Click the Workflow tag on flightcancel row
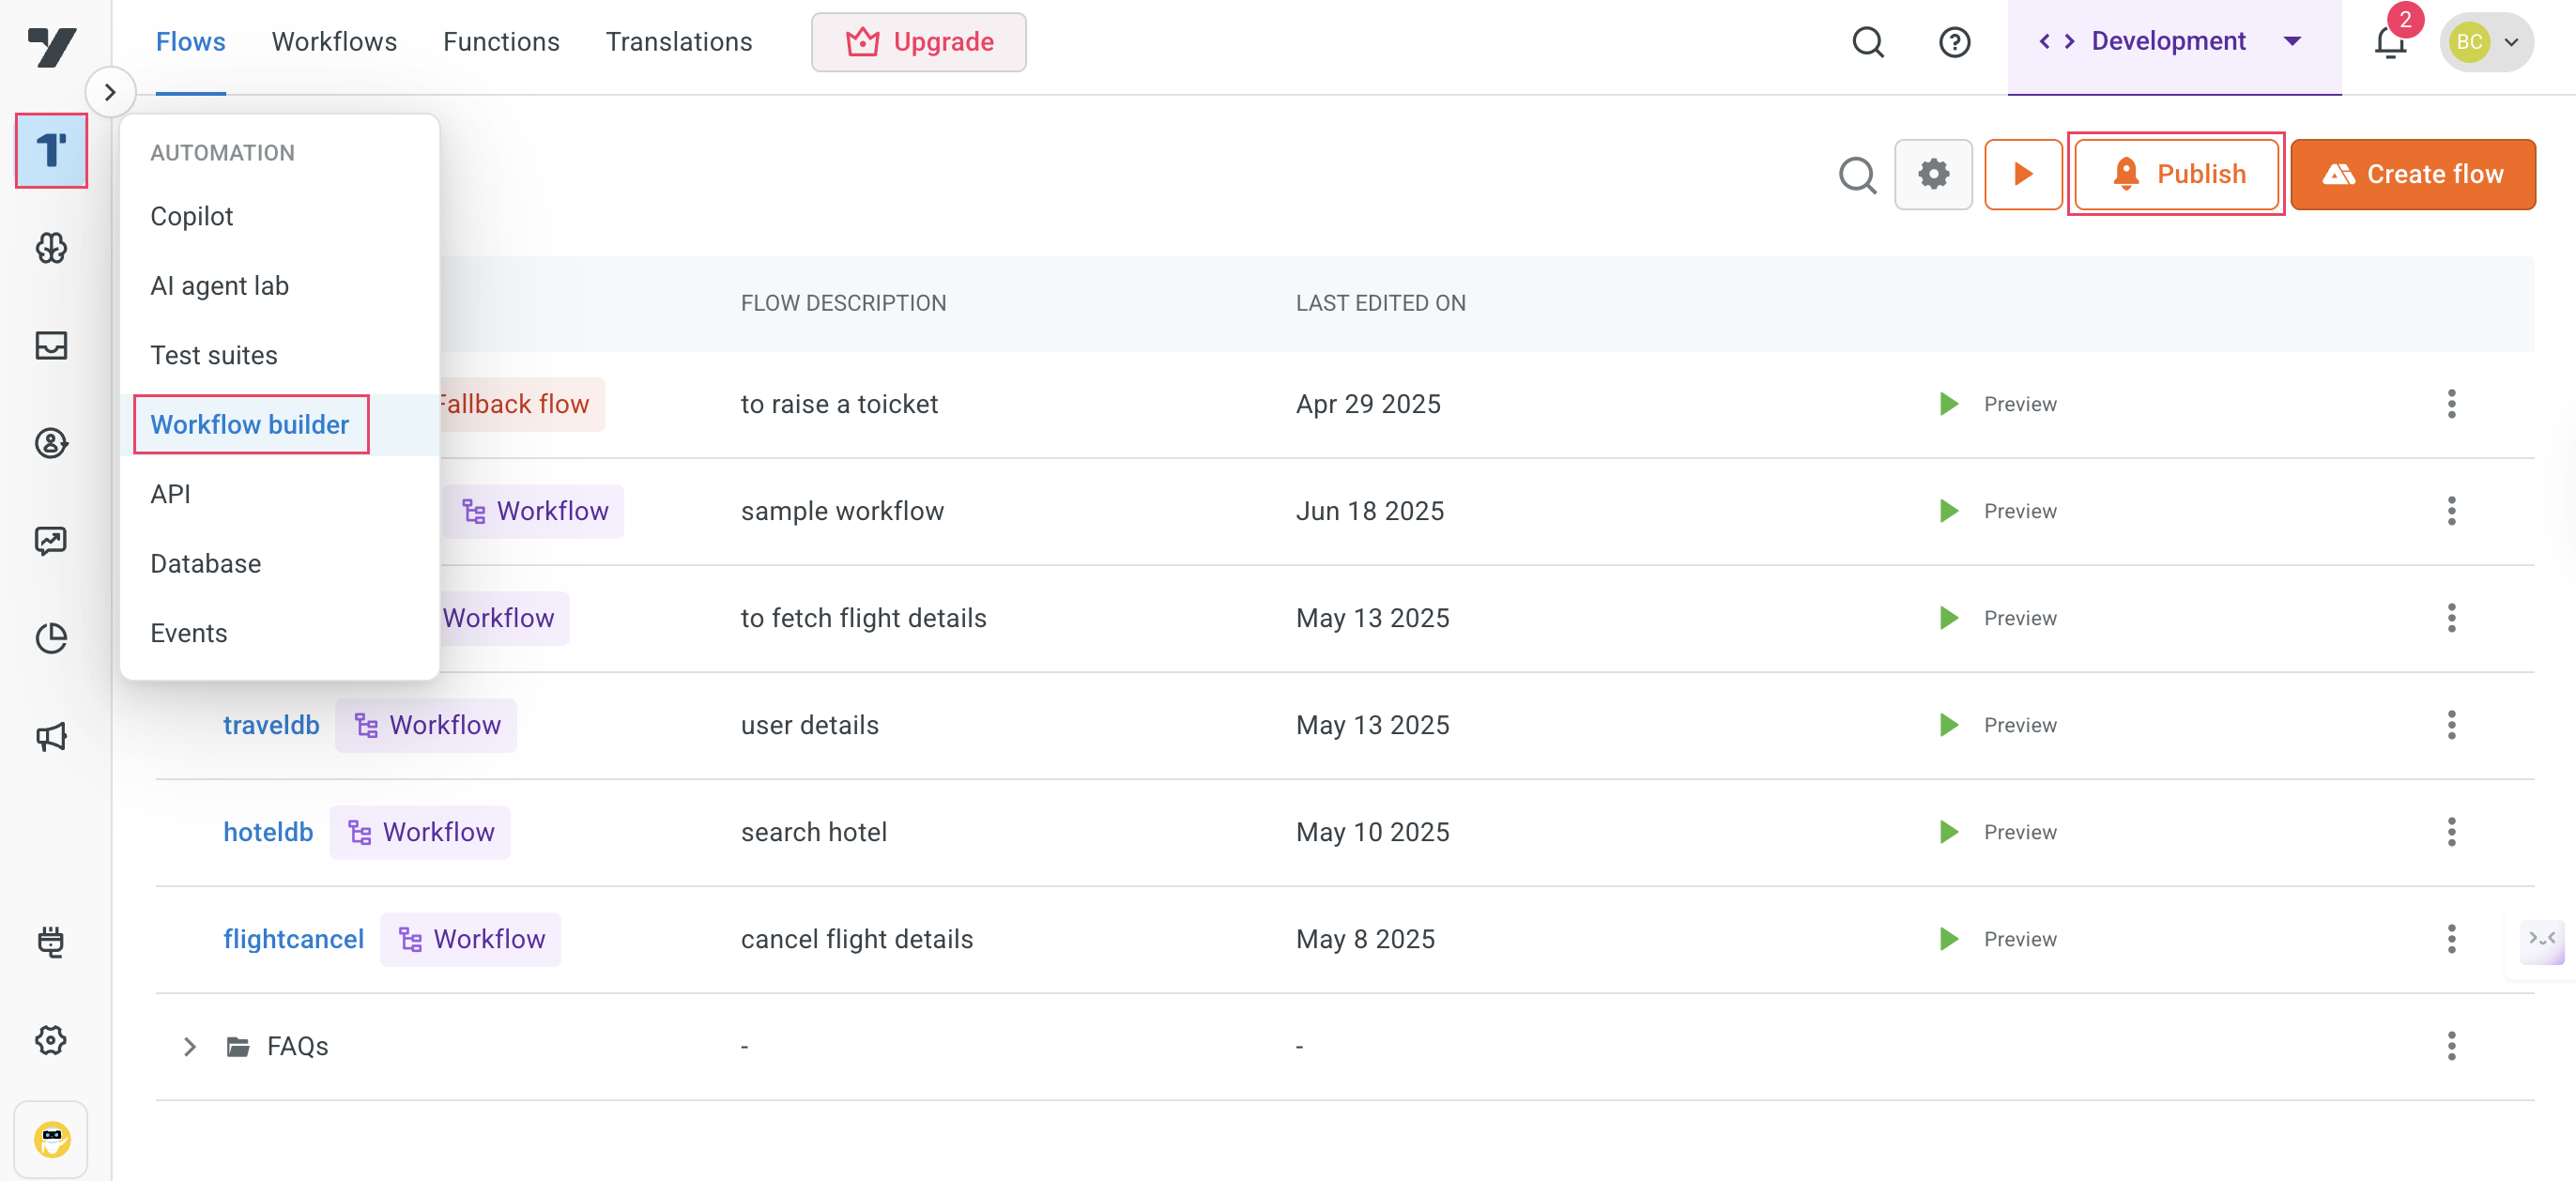The image size is (2576, 1181). point(470,939)
